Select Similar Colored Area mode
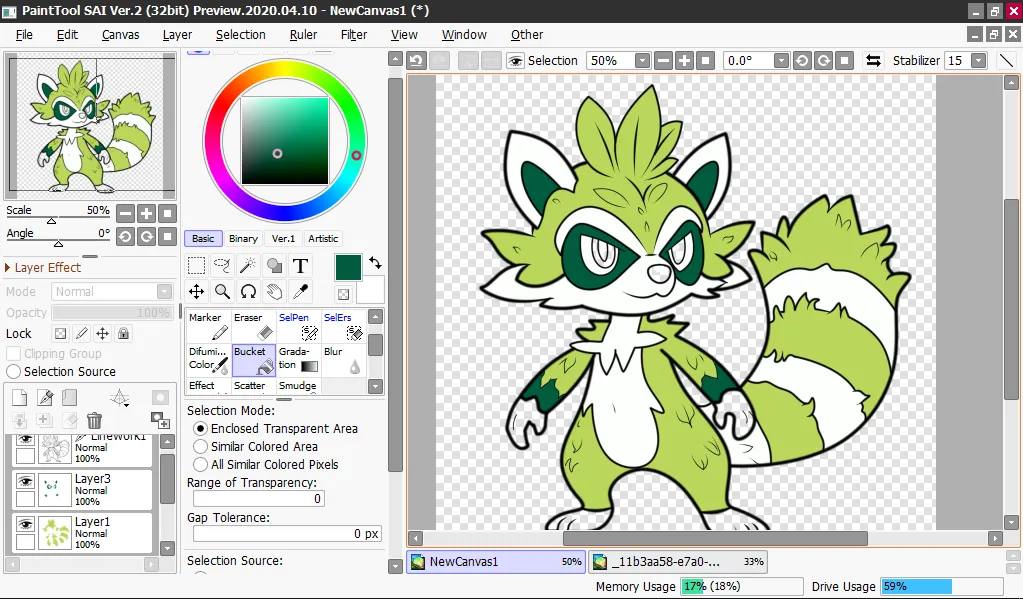Image resolution: width=1023 pixels, height=599 pixels. click(200, 447)
